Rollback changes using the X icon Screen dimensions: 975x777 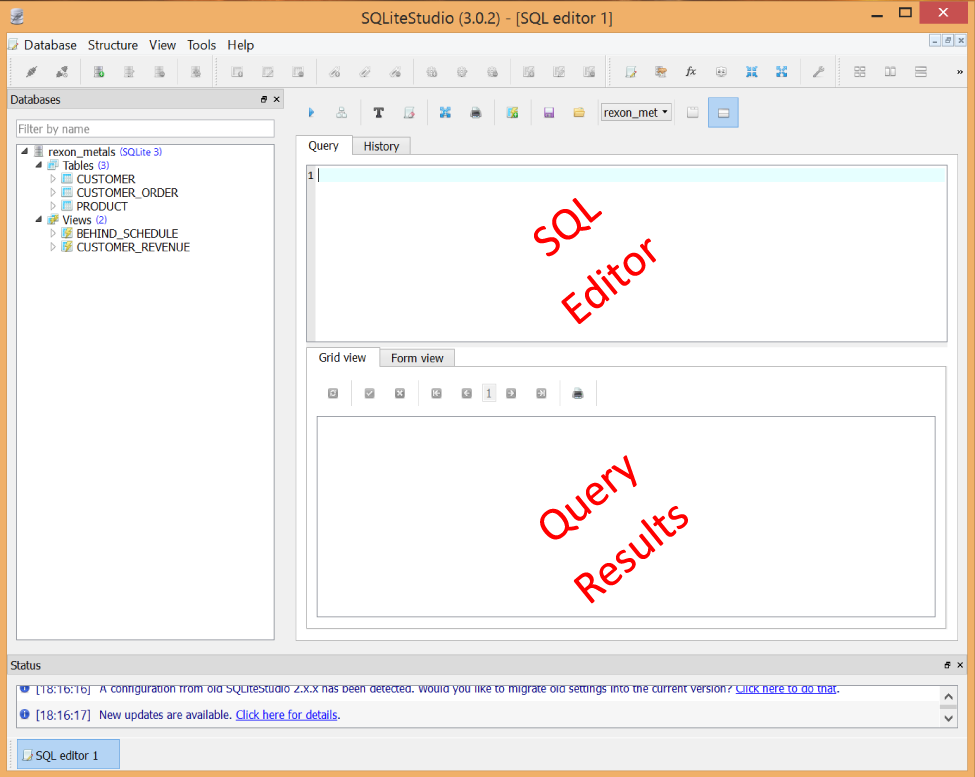(399, 393)
